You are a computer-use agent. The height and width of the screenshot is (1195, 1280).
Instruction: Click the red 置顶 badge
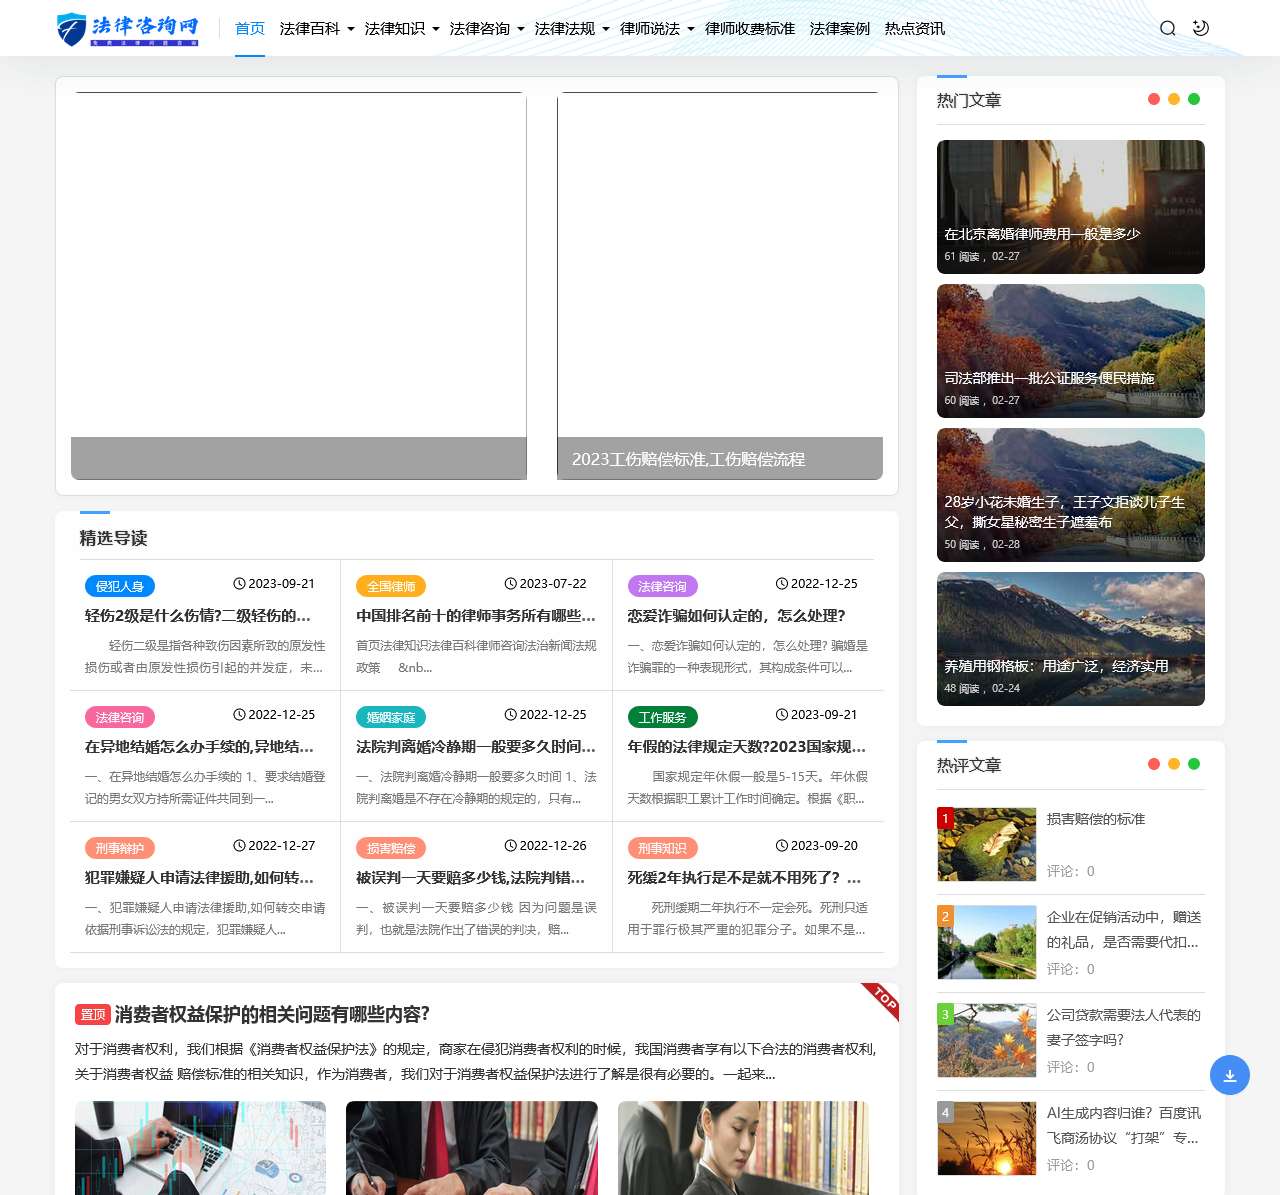[x=92, y=1014]
